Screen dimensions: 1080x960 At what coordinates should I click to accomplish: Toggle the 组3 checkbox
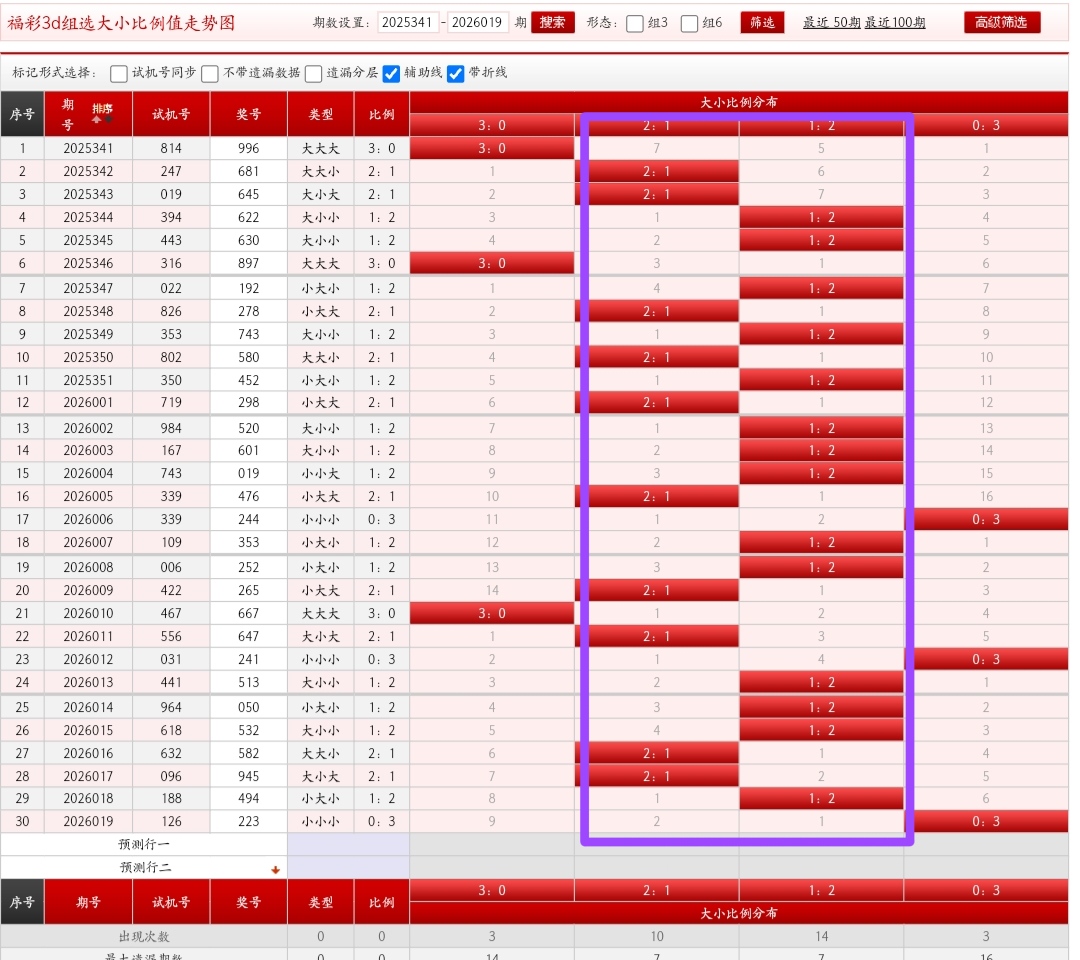point(635,23)
